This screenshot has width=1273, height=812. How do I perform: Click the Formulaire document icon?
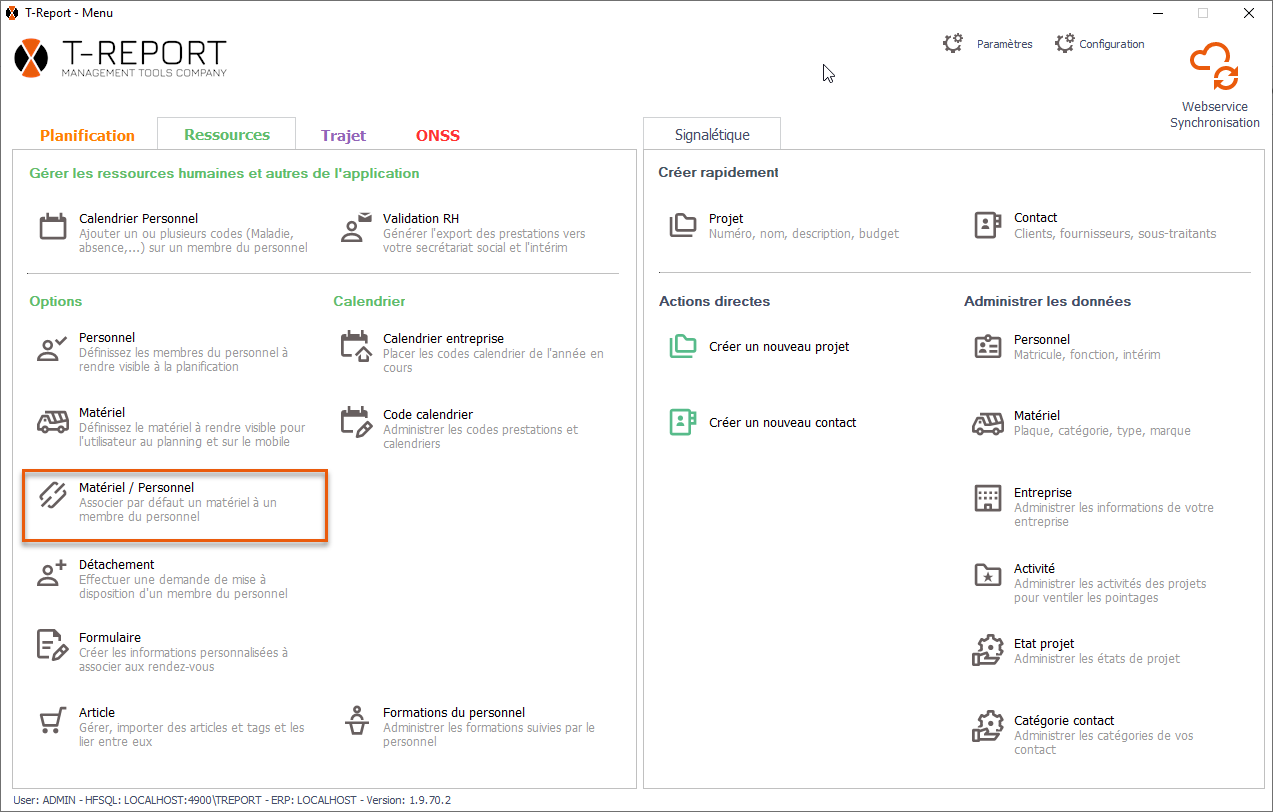[53, 645]
